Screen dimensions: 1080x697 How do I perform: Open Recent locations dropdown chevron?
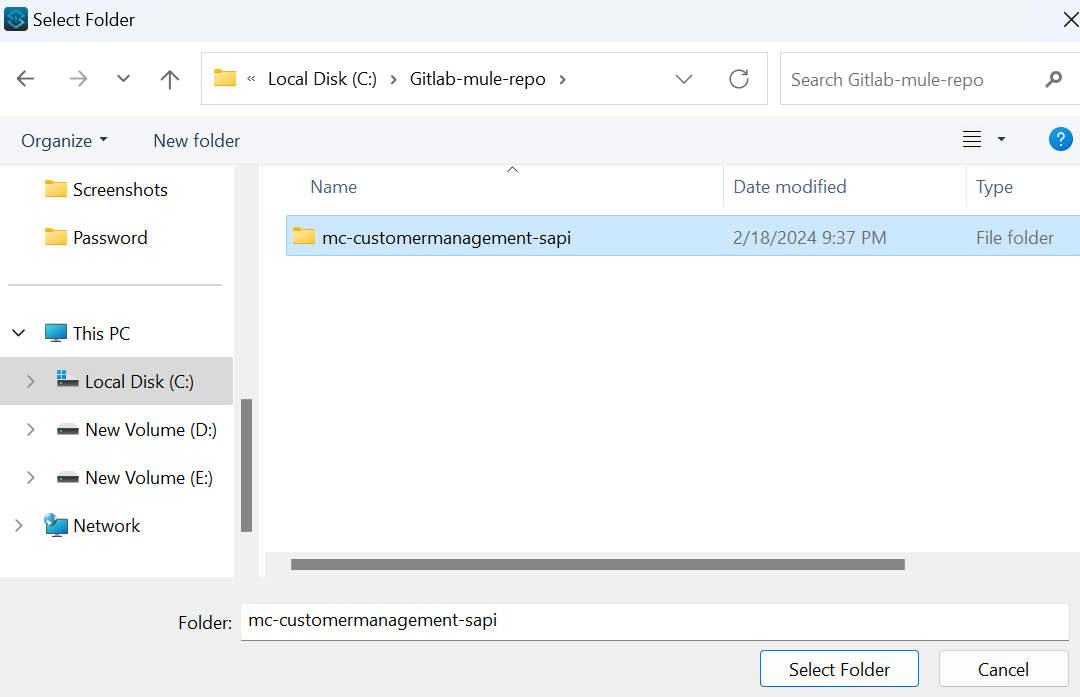pos(123,79)
